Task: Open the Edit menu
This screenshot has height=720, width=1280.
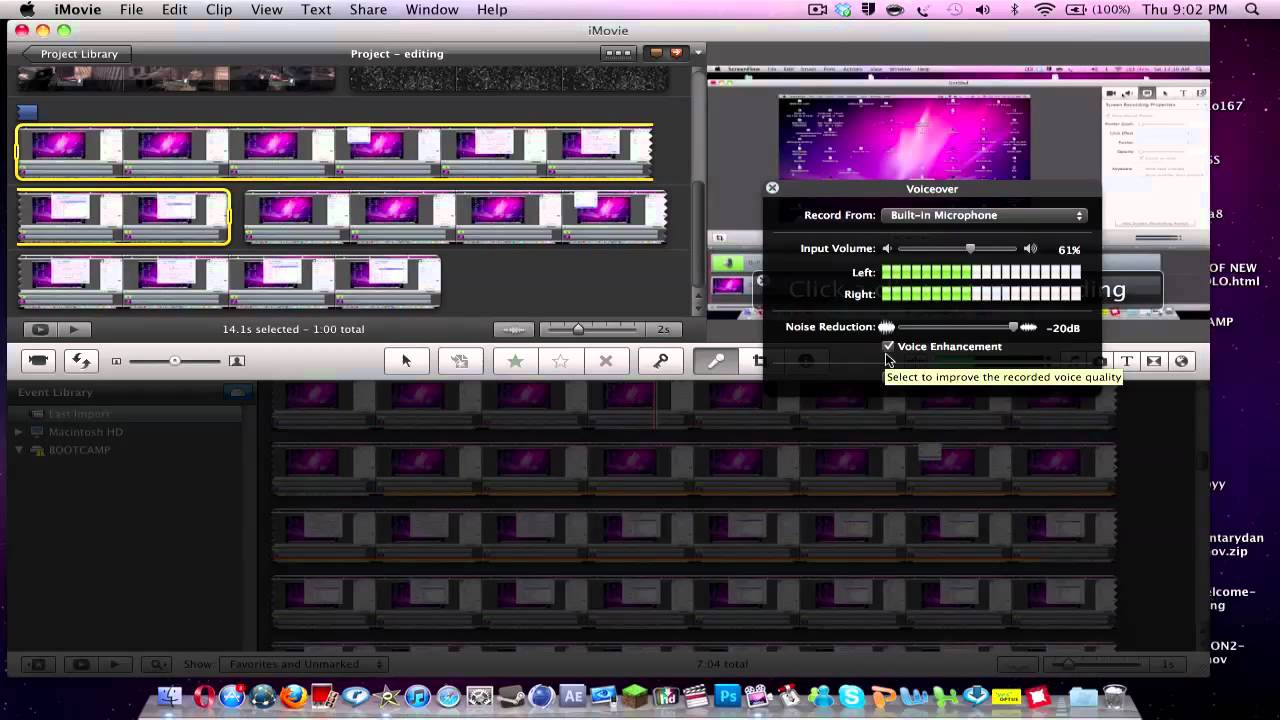Action: [175, 9]
